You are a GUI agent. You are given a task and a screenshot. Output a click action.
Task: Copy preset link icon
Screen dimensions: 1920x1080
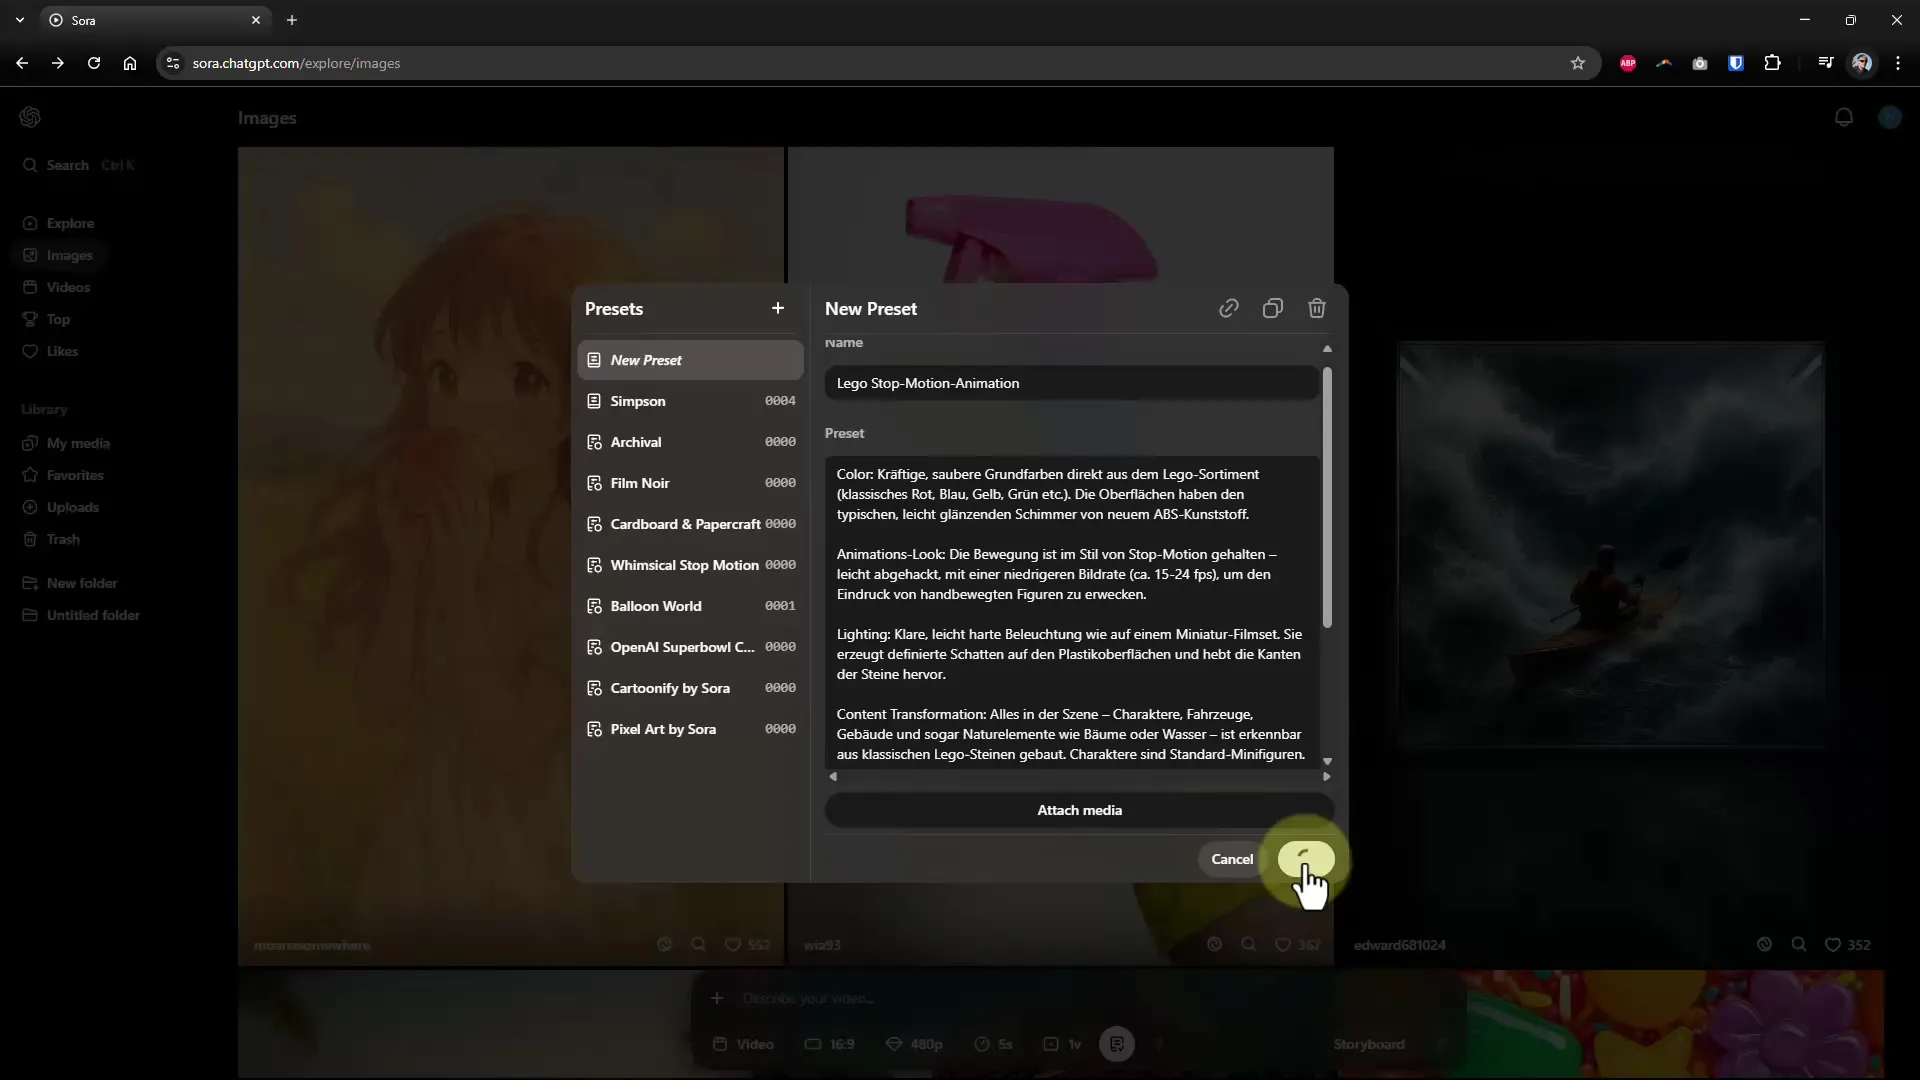(x=1229, y=309)
